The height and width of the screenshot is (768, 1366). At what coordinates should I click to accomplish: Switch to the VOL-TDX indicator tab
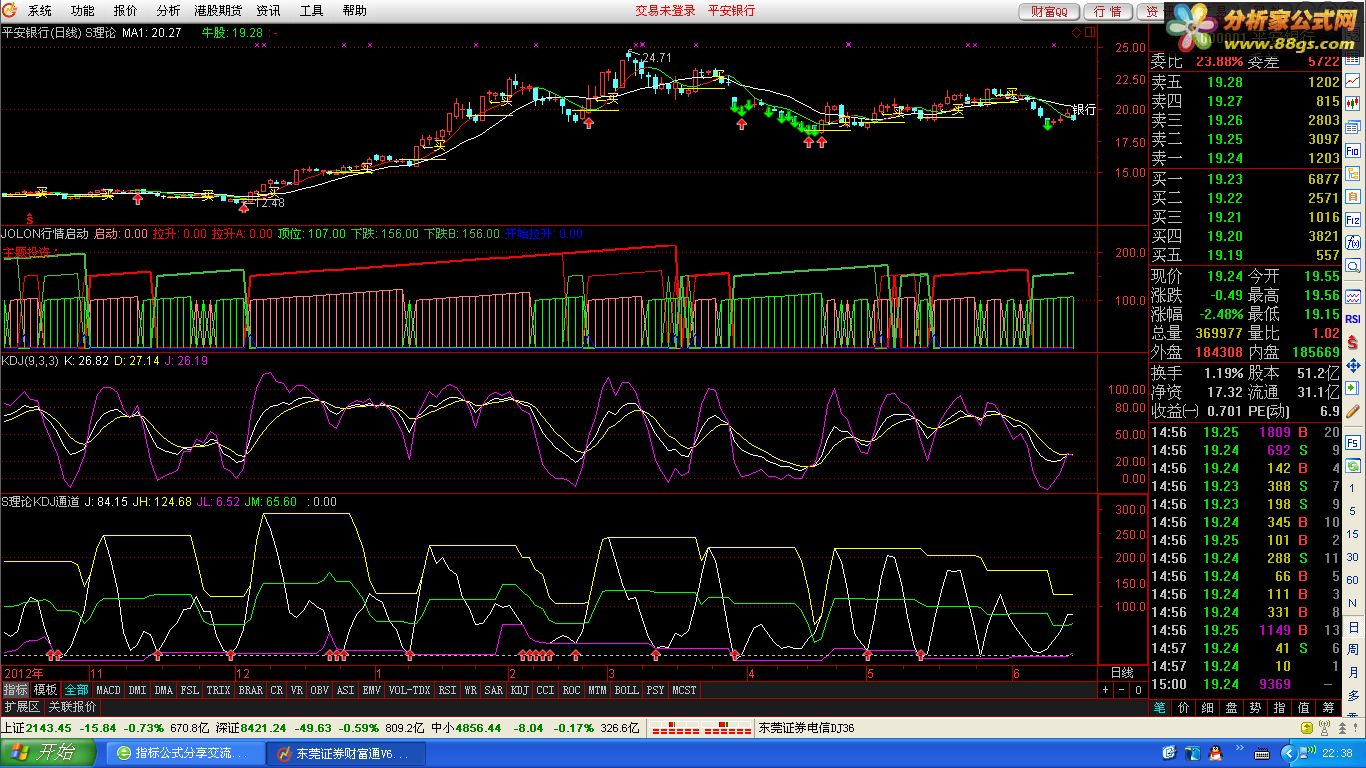tap(409, 690)
